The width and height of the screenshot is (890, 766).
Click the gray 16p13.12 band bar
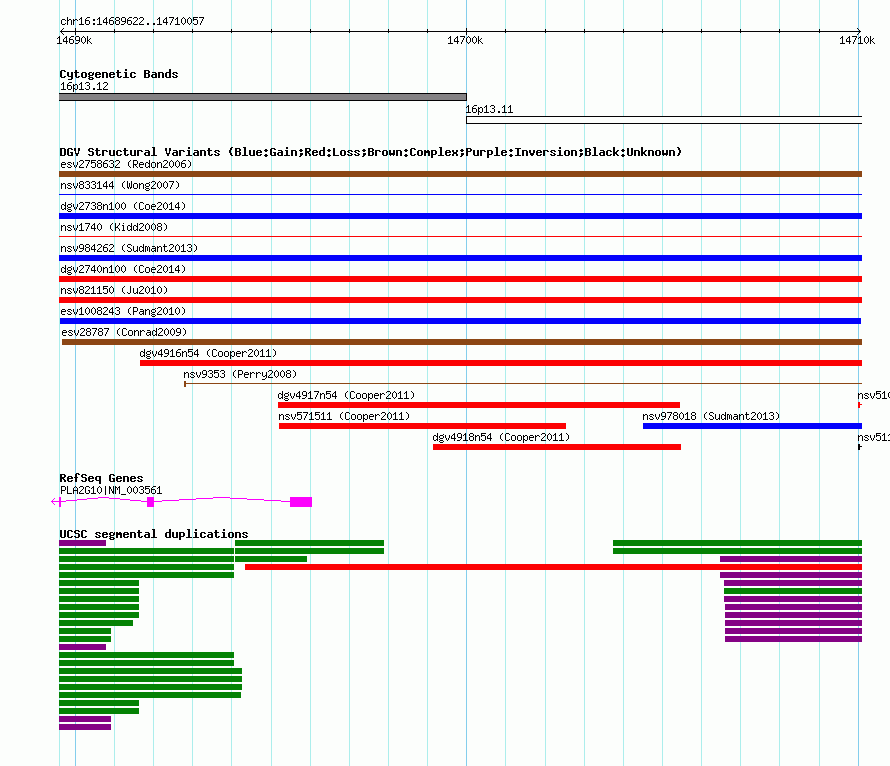pyautogui.click(x=263, y=97)
